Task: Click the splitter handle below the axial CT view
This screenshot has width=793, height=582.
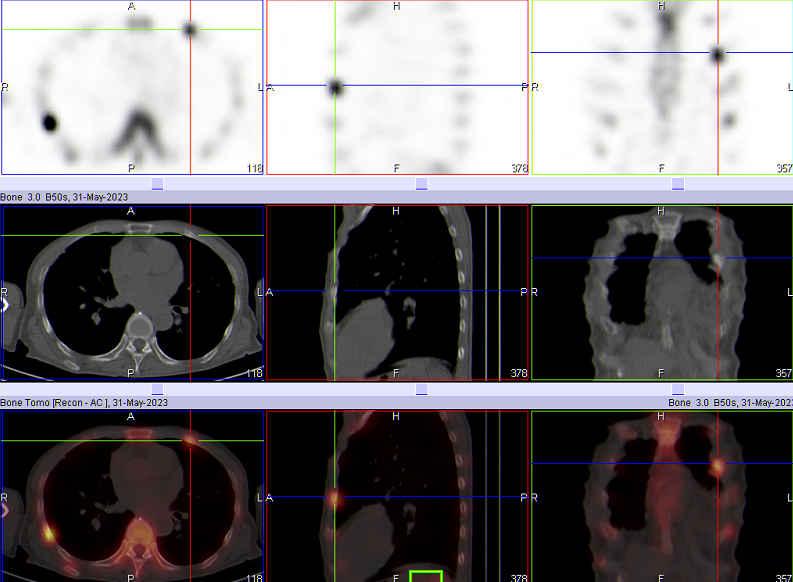Action: (x=157, y=389)
